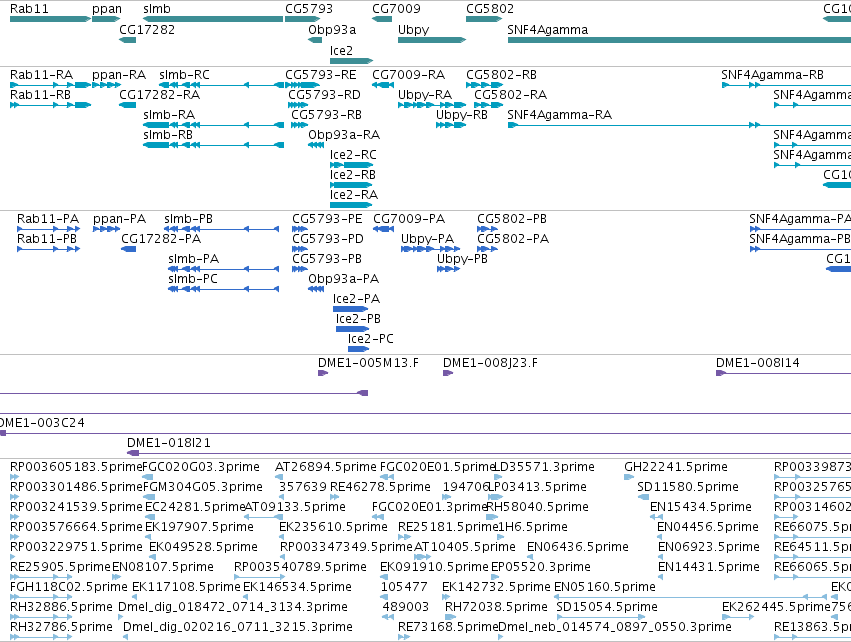Image resolution: width=851 pixels, height=642 pixels.
Task: Click protein slmb-PC
Action: pyautogui.click(x=193, y=278)
